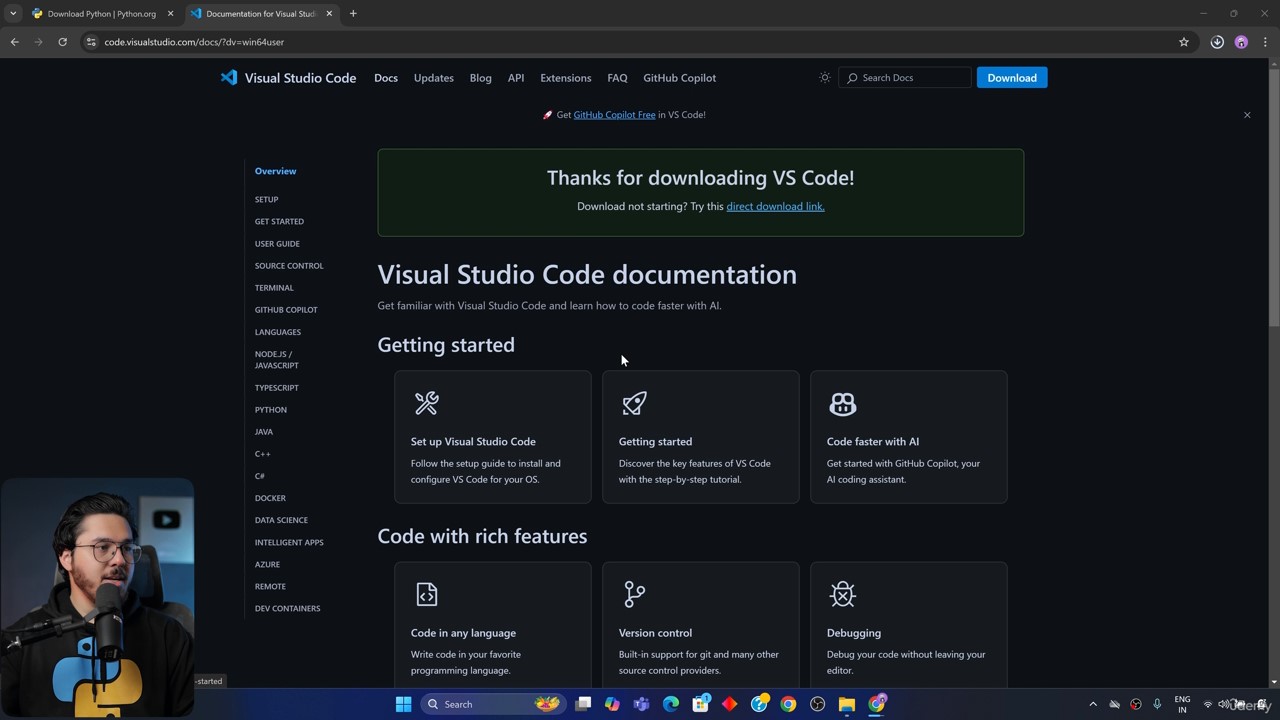Expand SETUP section in sidebar
Viewport: 1280px width, 720px height.
pos(266,199)
